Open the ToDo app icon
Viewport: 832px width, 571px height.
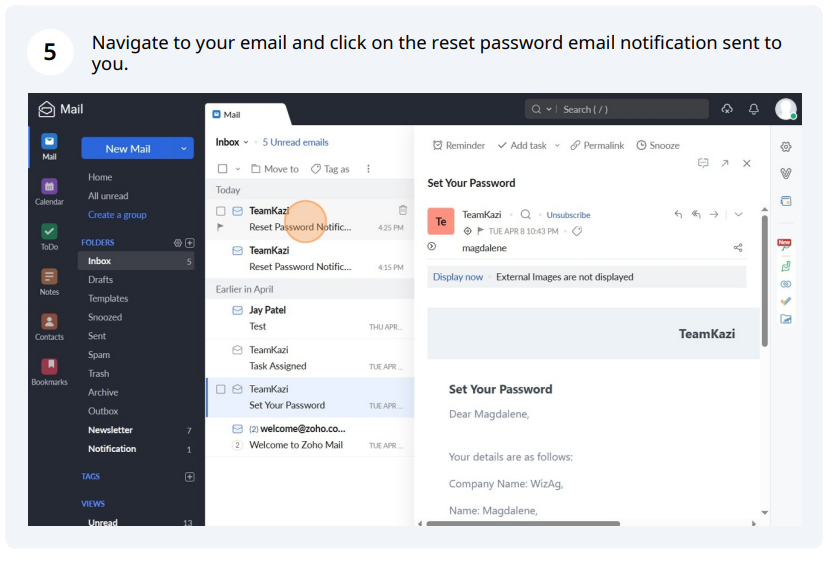[x=49, y=237]
